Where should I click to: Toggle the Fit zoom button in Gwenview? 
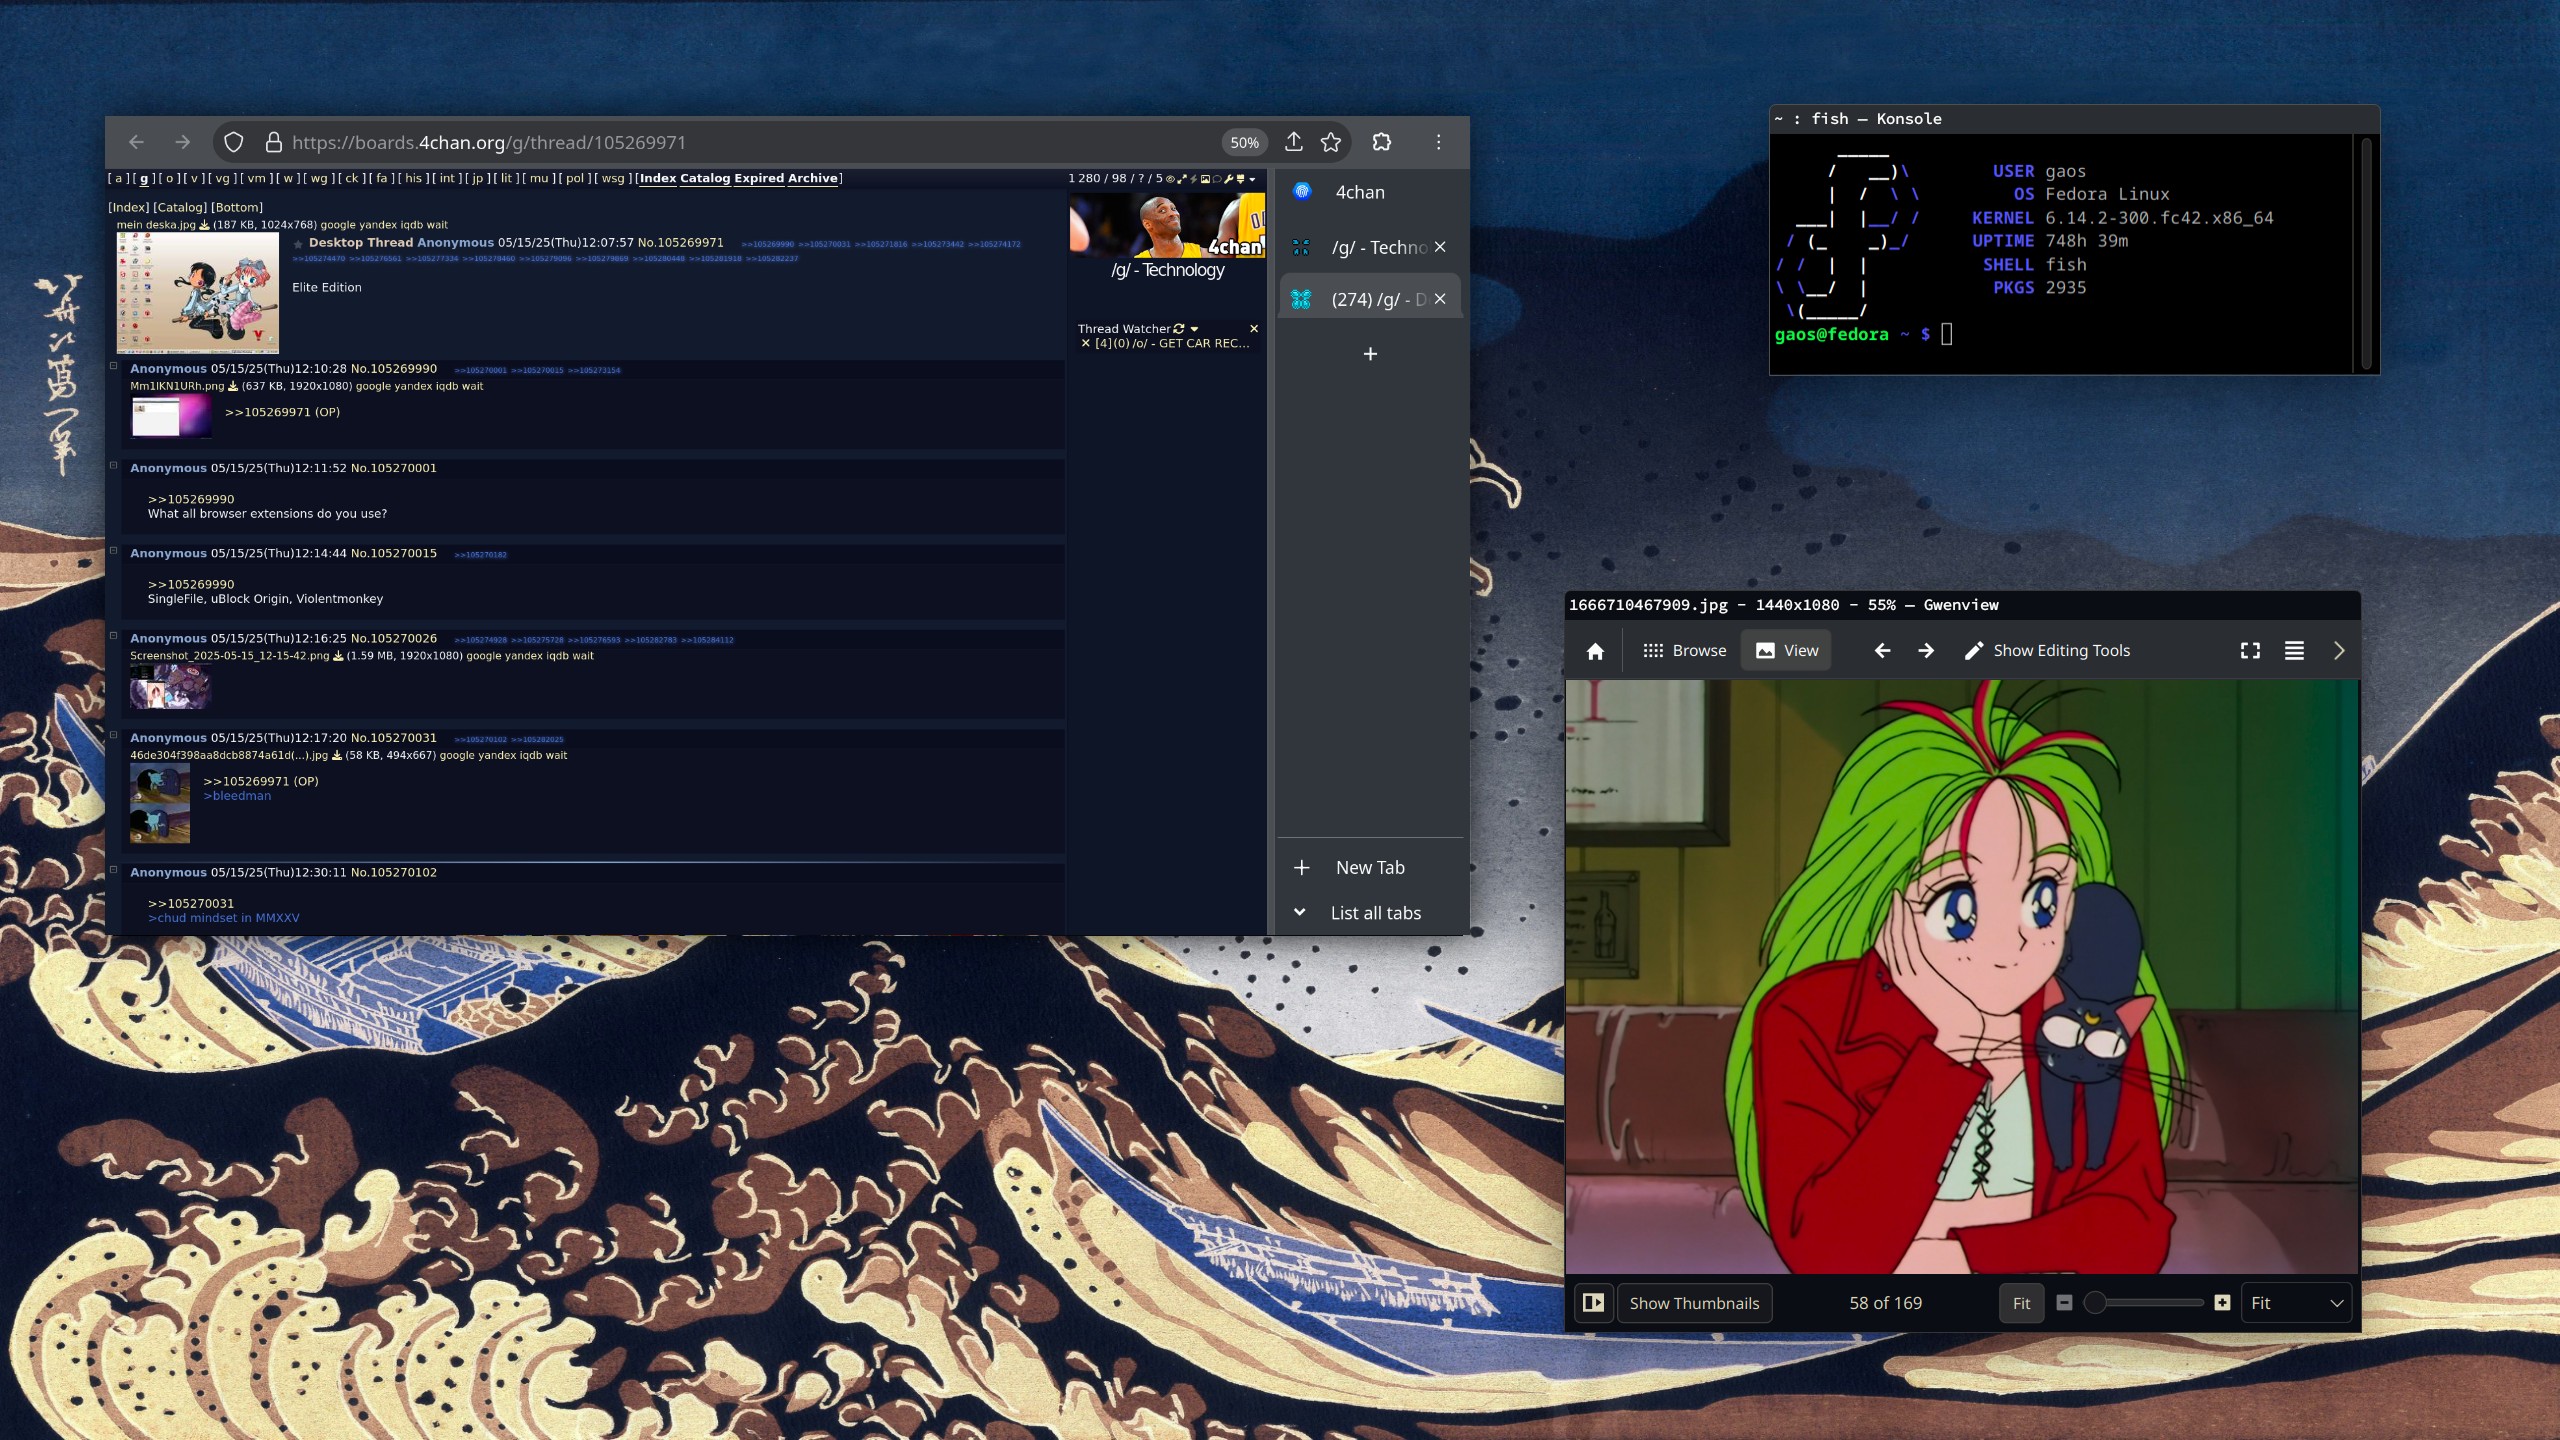(x=2021, y=1303)
